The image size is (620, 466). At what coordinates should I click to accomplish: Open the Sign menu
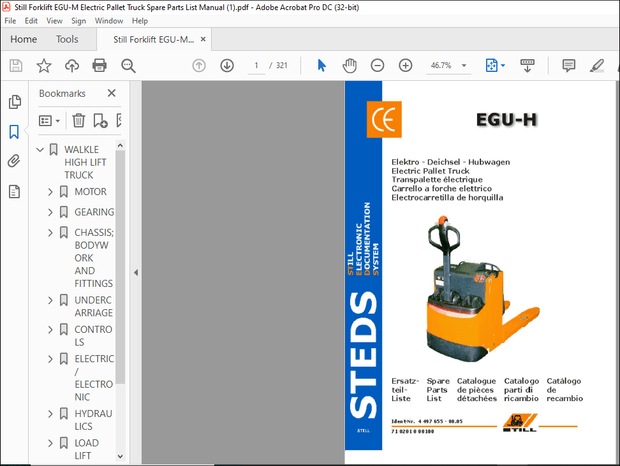point(79,21)
